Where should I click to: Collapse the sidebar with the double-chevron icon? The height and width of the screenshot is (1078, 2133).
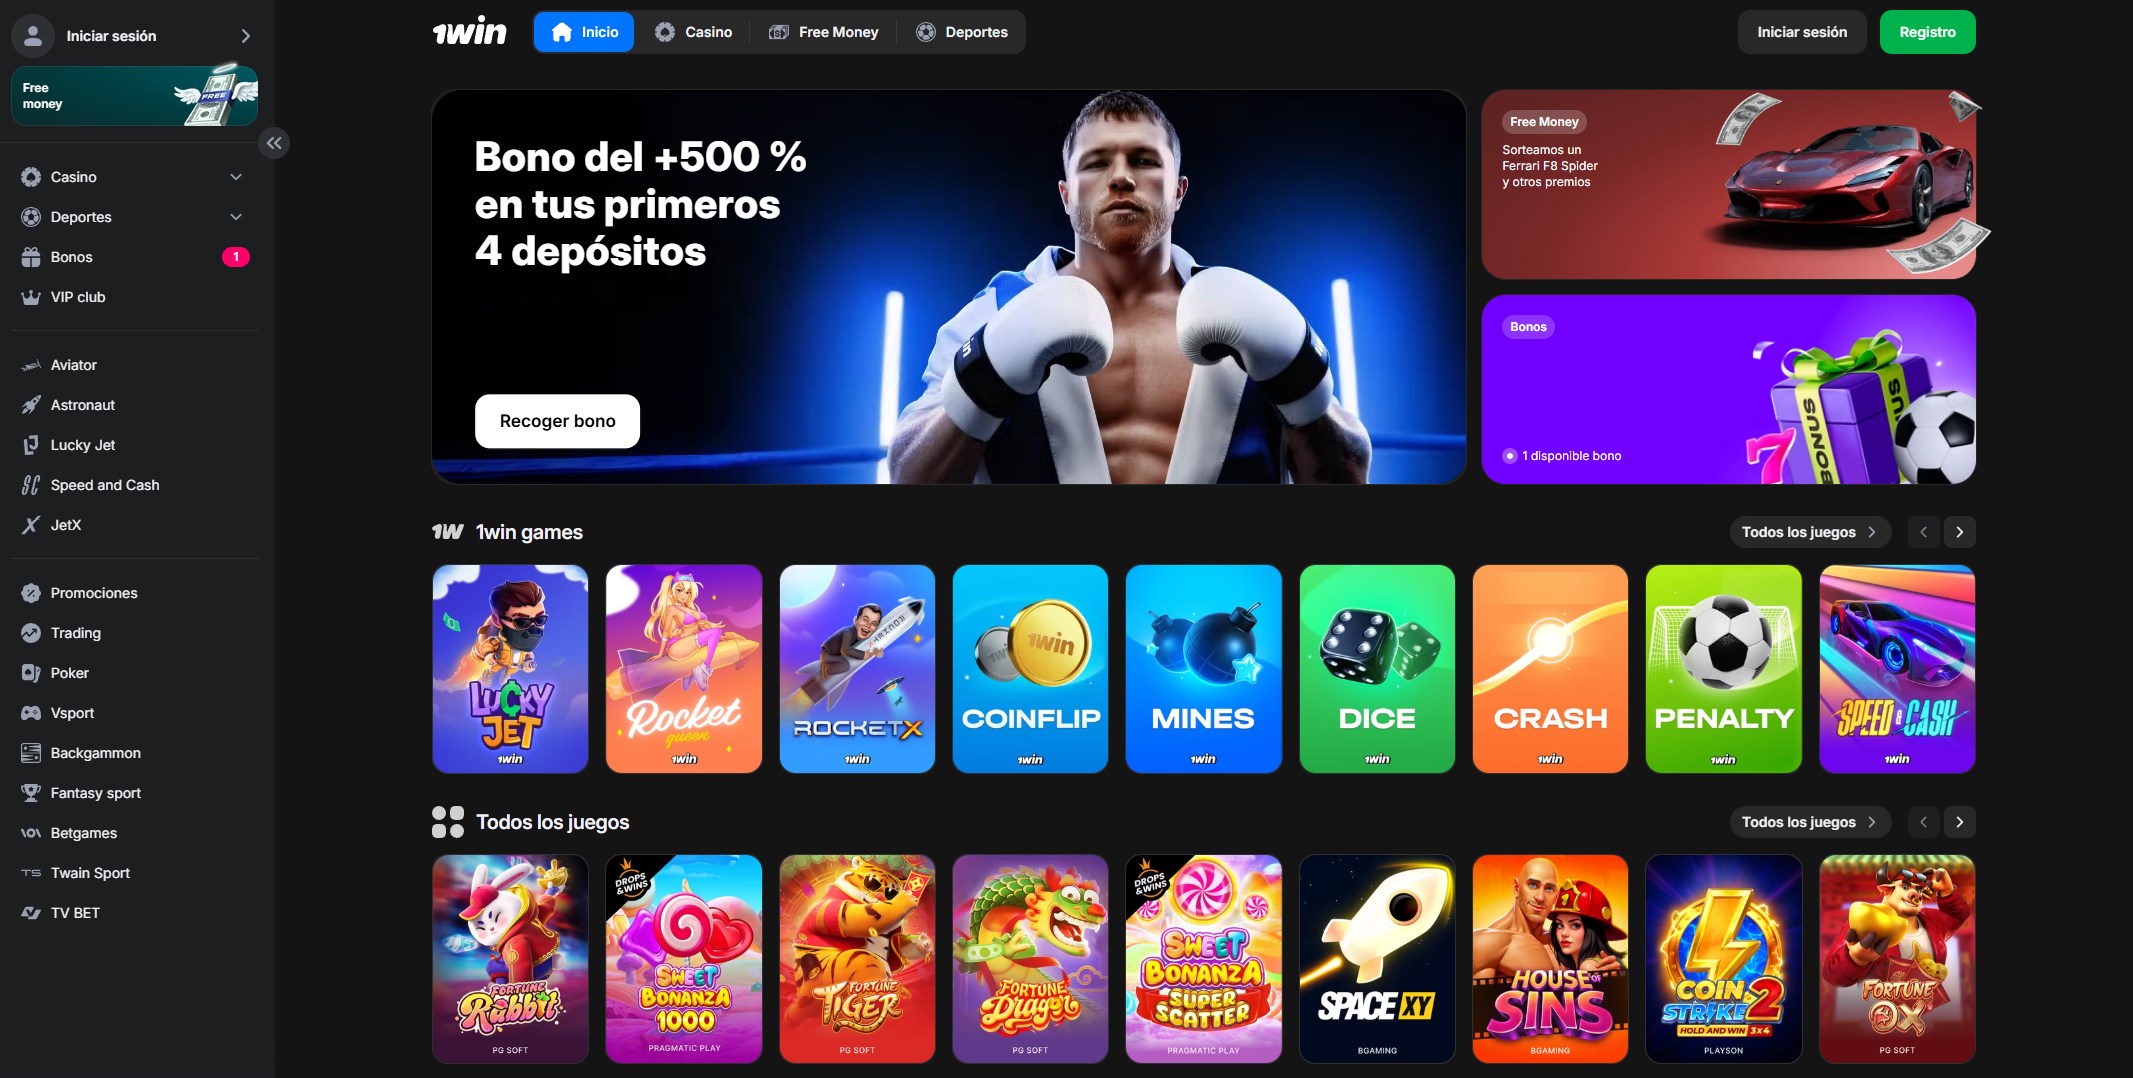coord(274,143)
